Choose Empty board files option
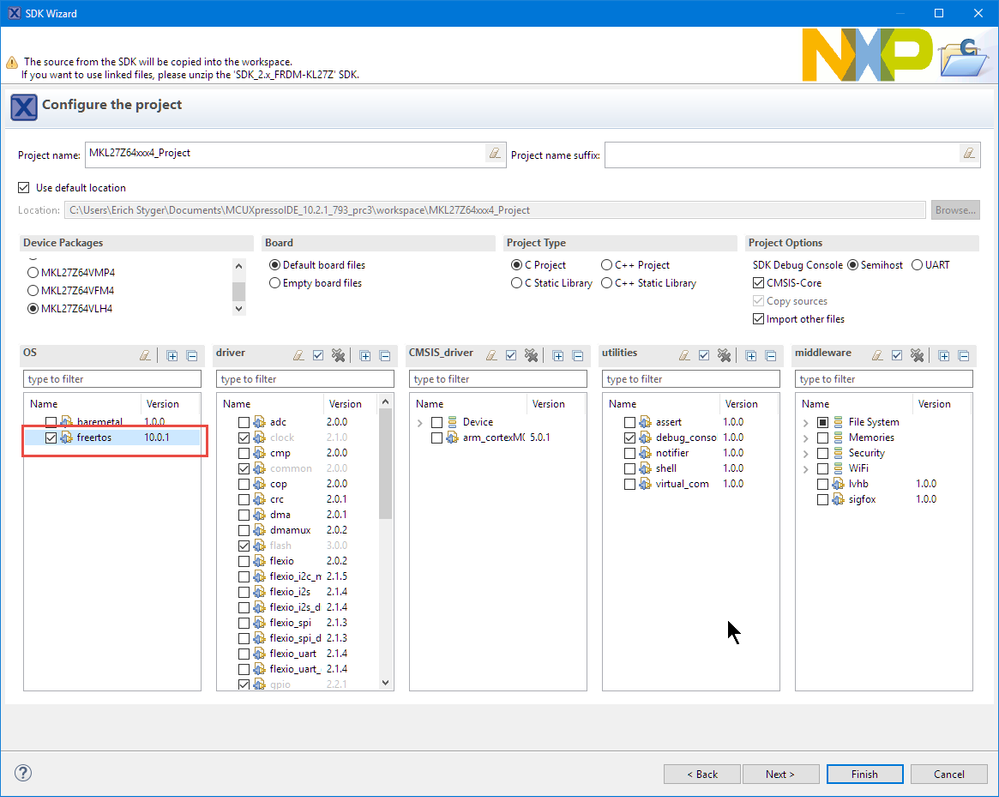This screenshot has width=999, height=797. coord(275,283)
